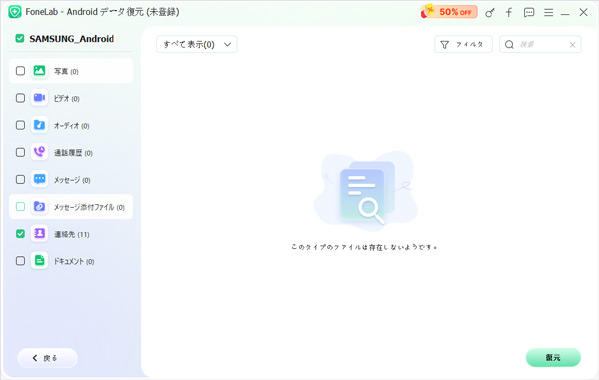Click the メッセージ messages icon

[x=39, y=179]
